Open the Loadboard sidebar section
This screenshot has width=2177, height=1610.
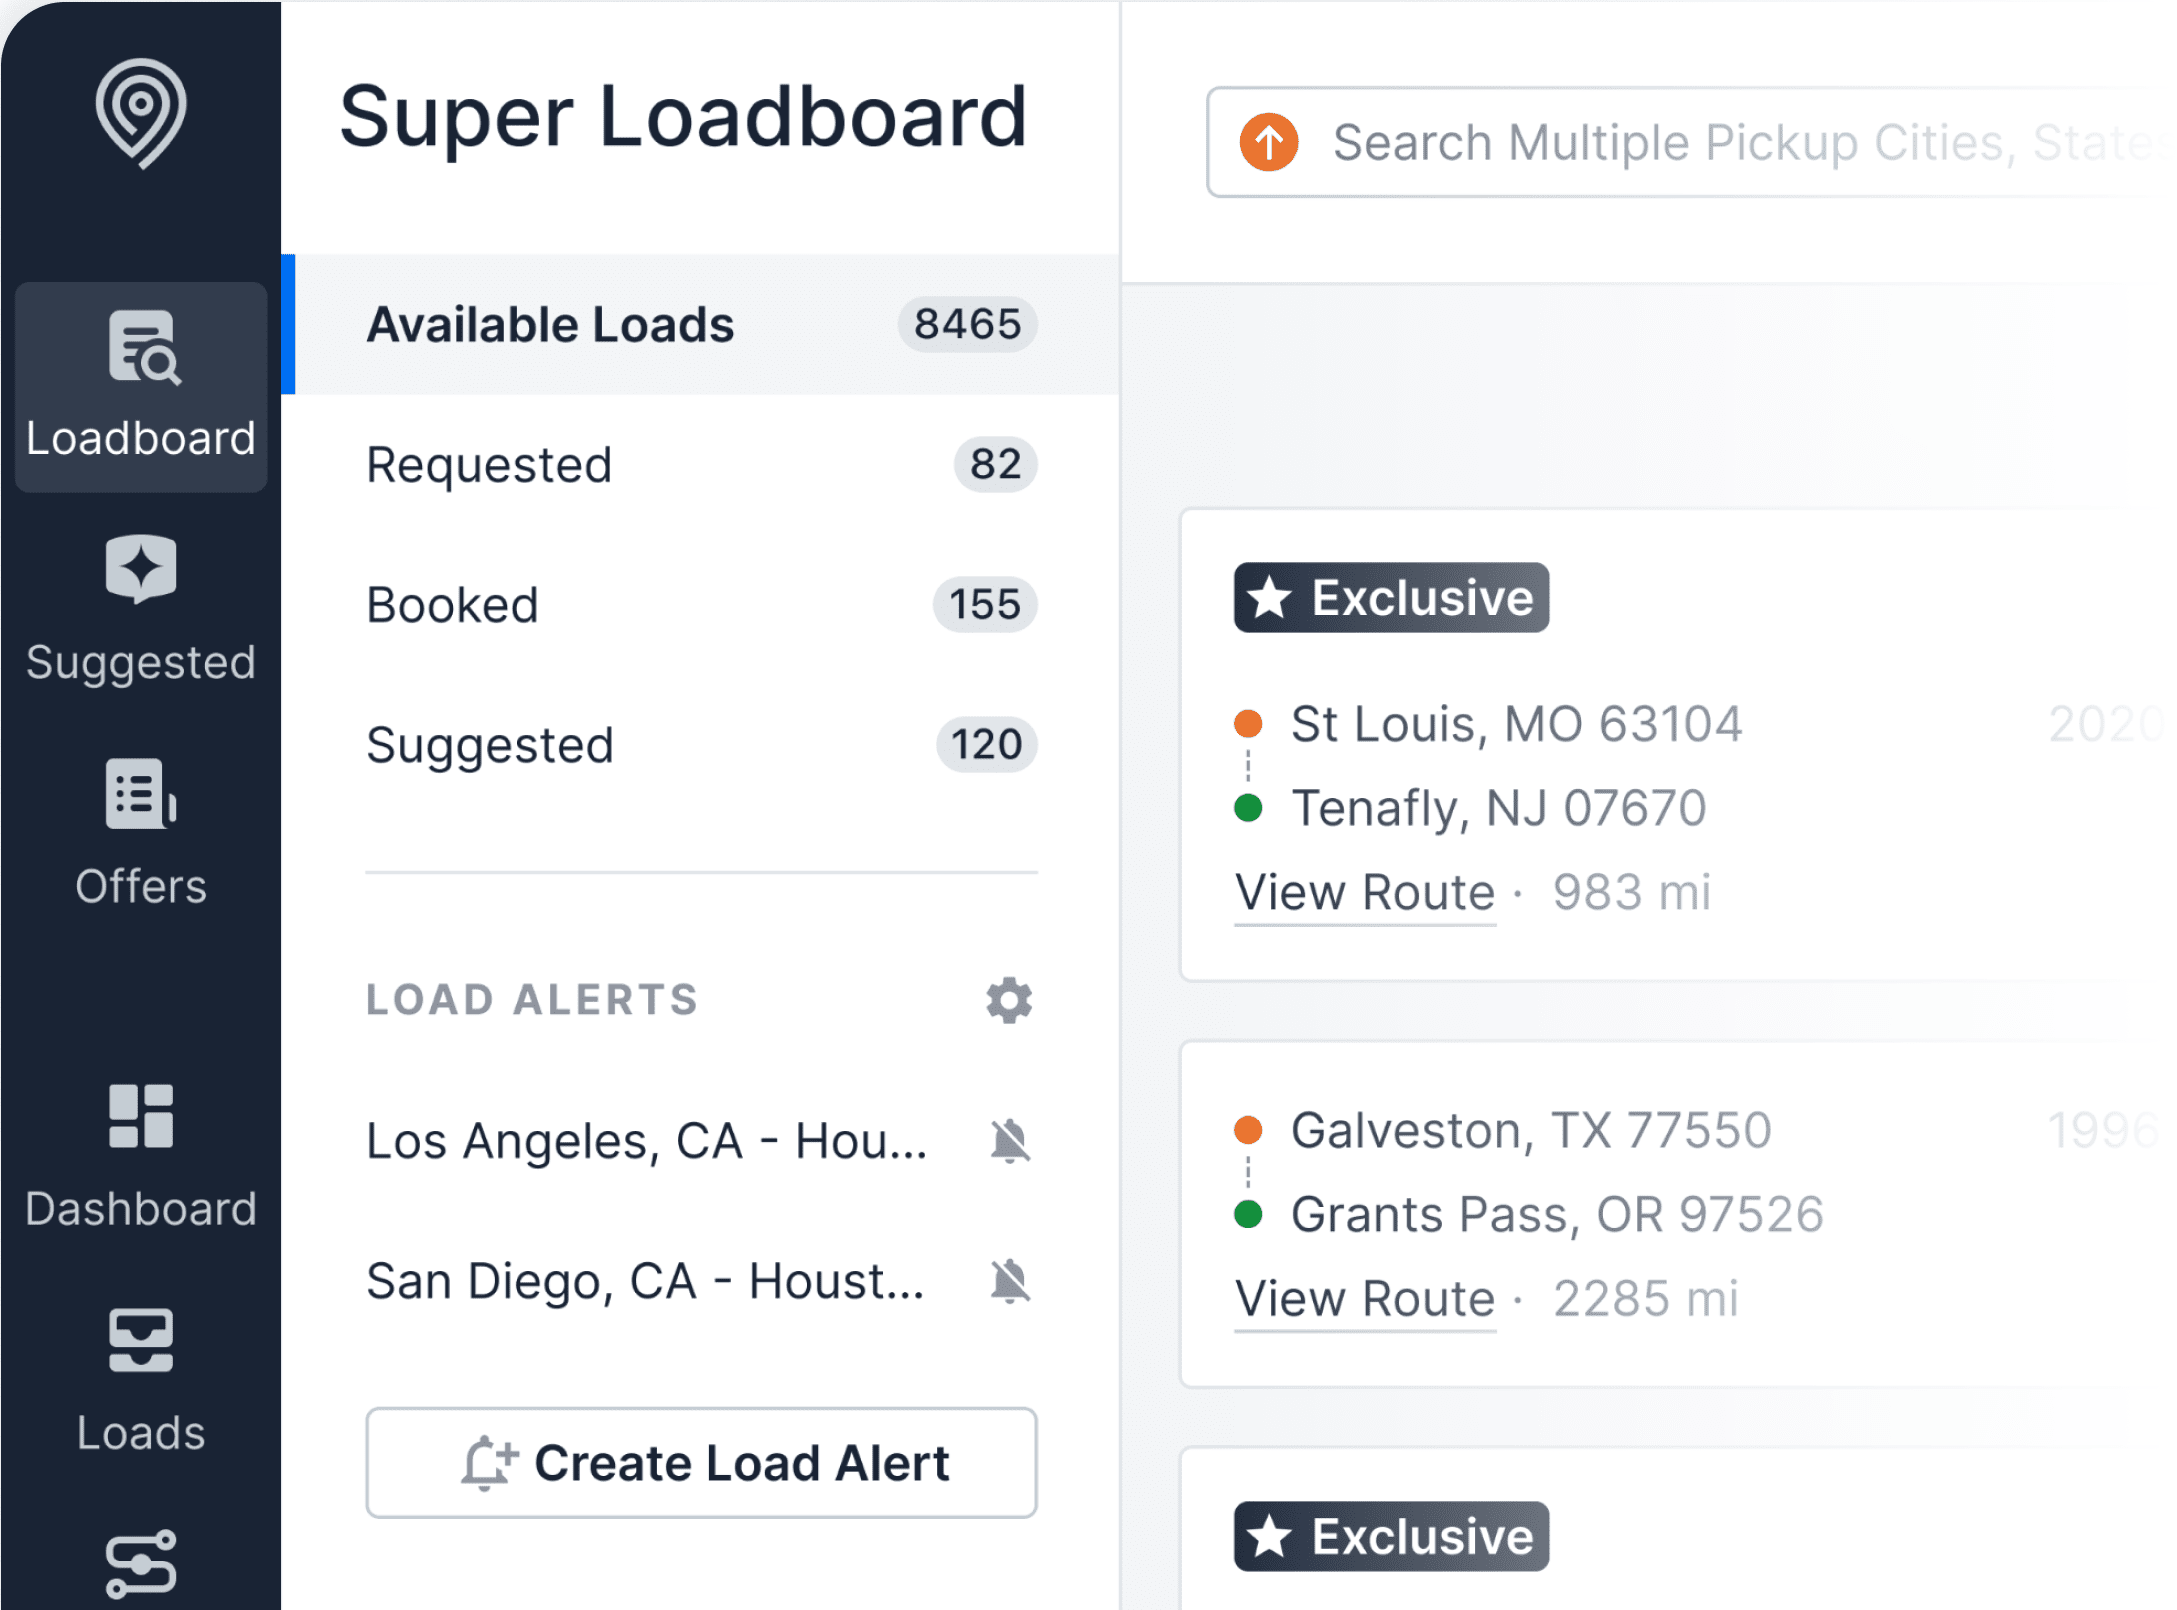[x=140, y=386]
